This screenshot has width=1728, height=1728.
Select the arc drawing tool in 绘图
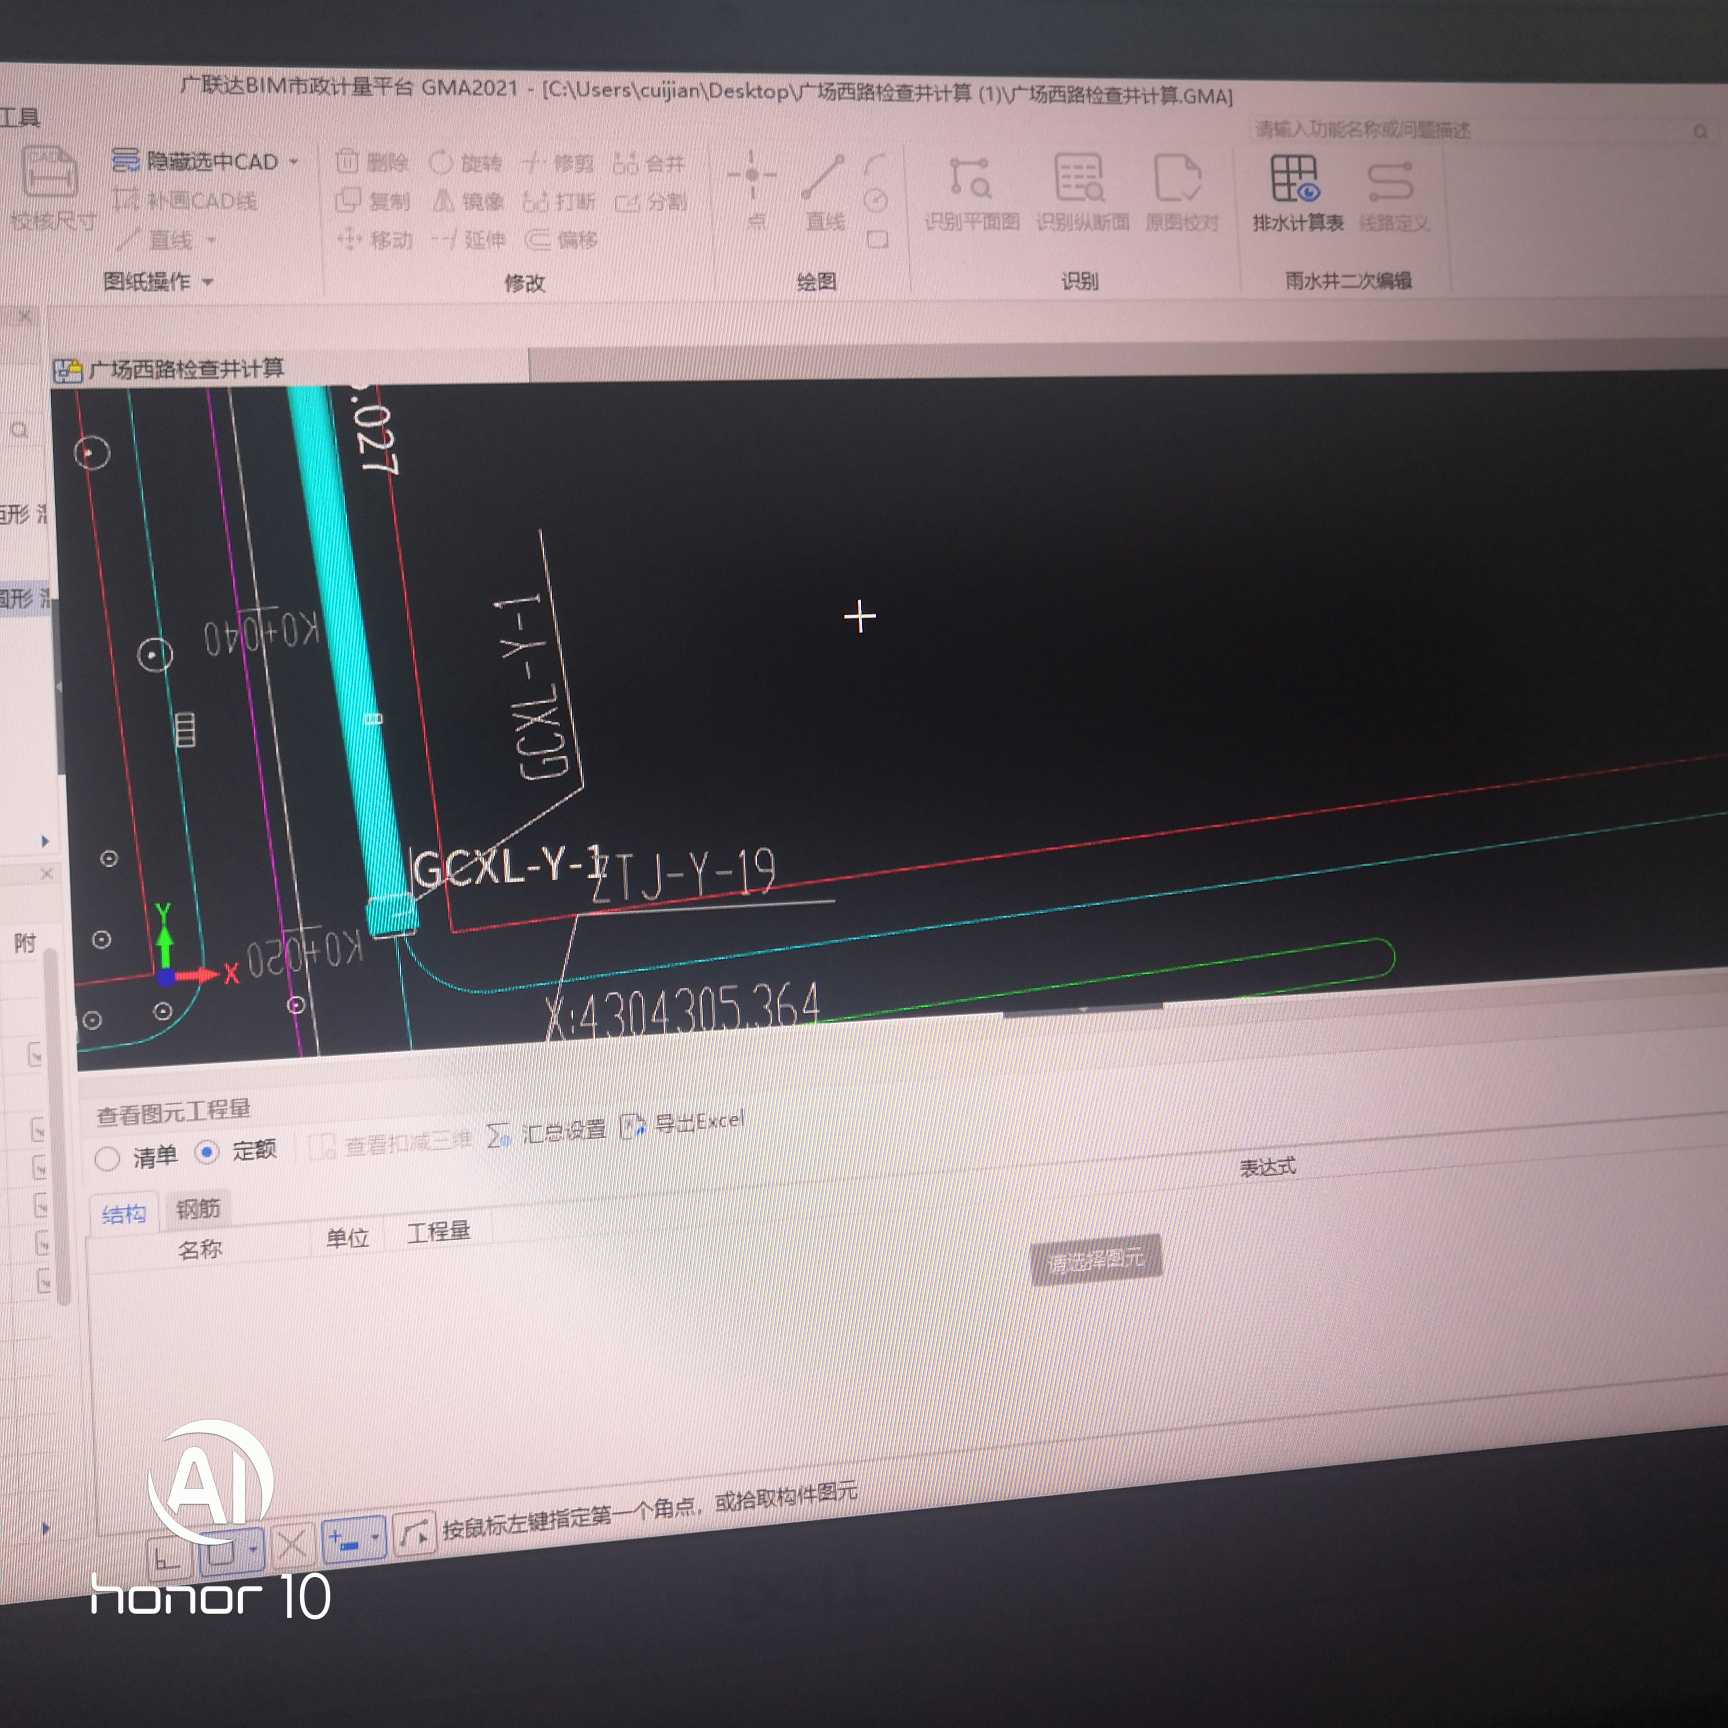coord(875,164)
